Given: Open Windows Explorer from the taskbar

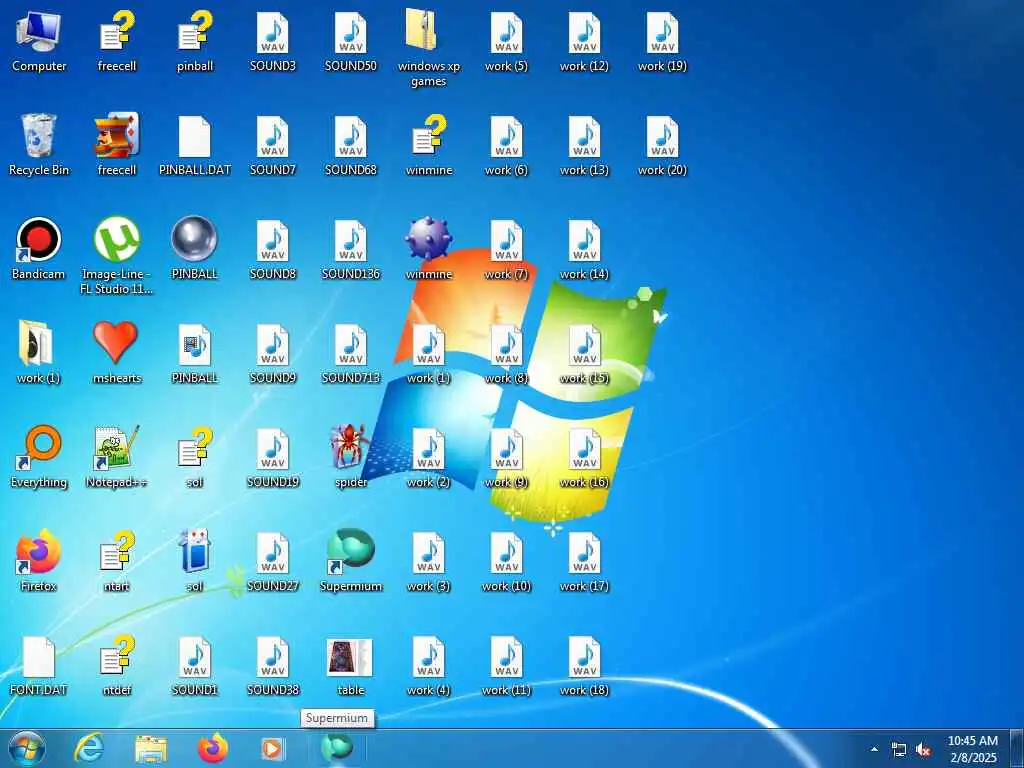Looking at the screenshot, I should pyautogui.click(x=151, y=749).
